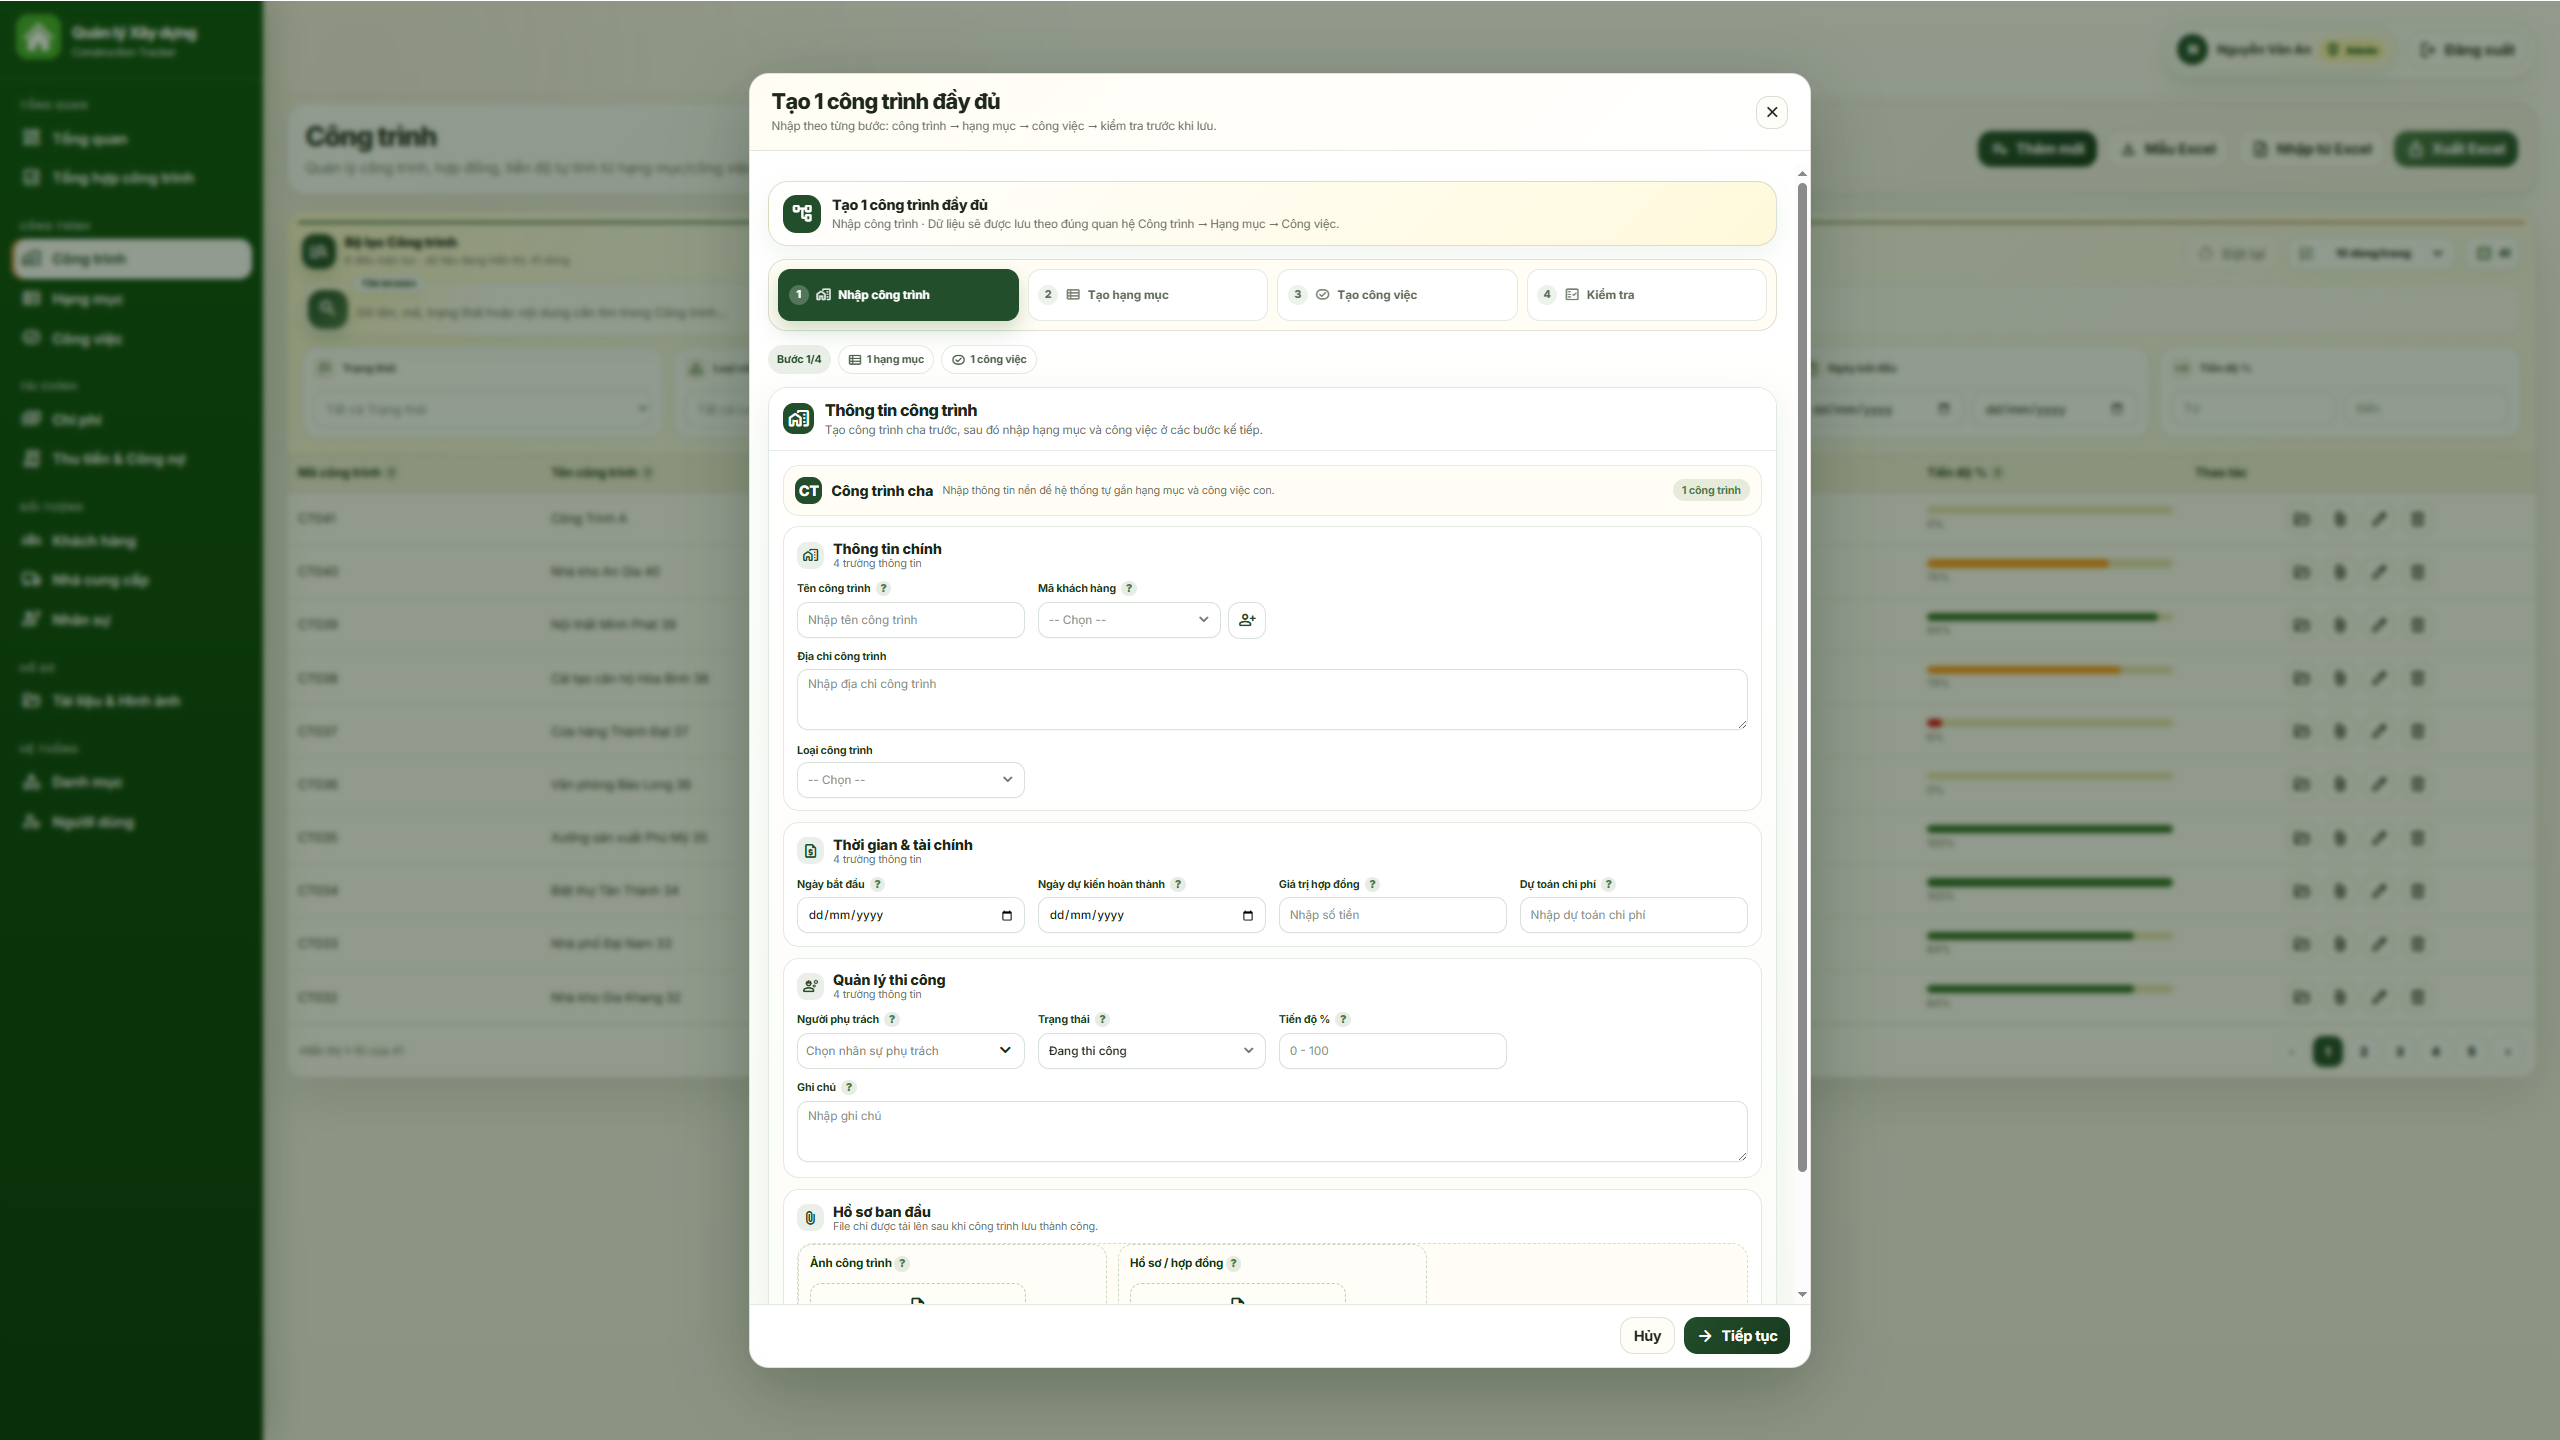Click the Hủy button
This screenshot has width=2560, height=1440.
pyautogui.click(x=1647, y=1336)
